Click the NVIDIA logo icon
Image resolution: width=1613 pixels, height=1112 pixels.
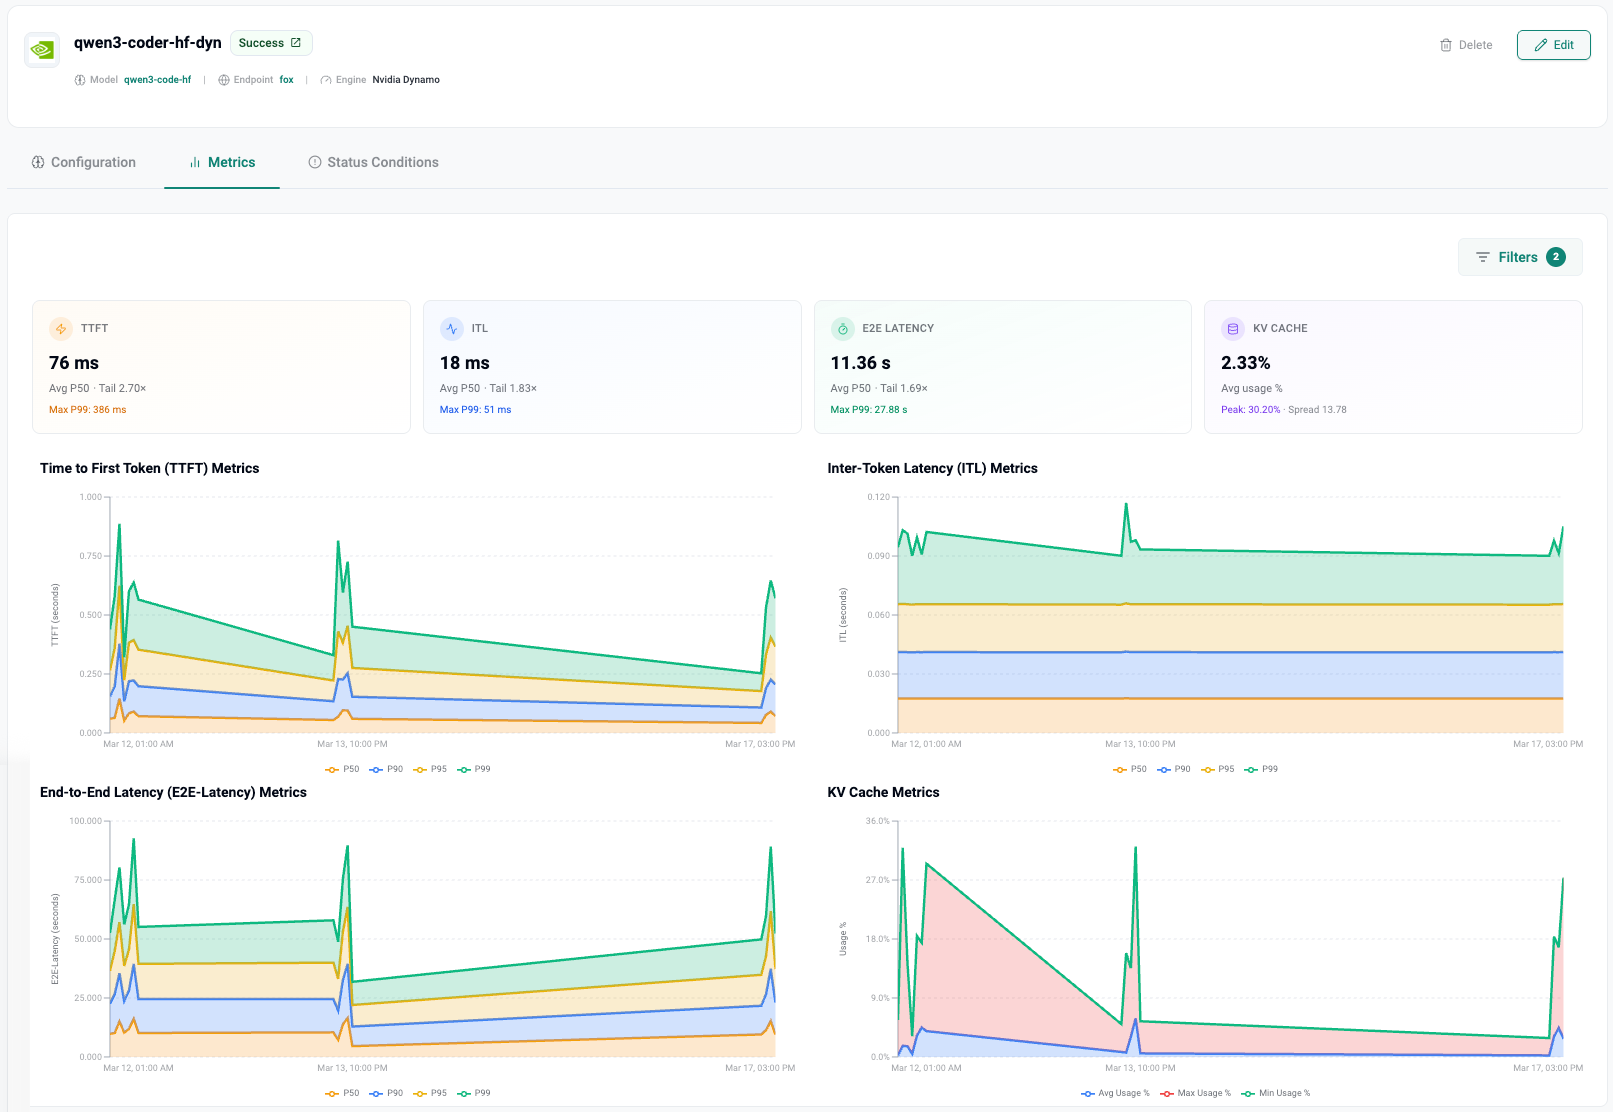pyautogui.click(x=41, y=49)
